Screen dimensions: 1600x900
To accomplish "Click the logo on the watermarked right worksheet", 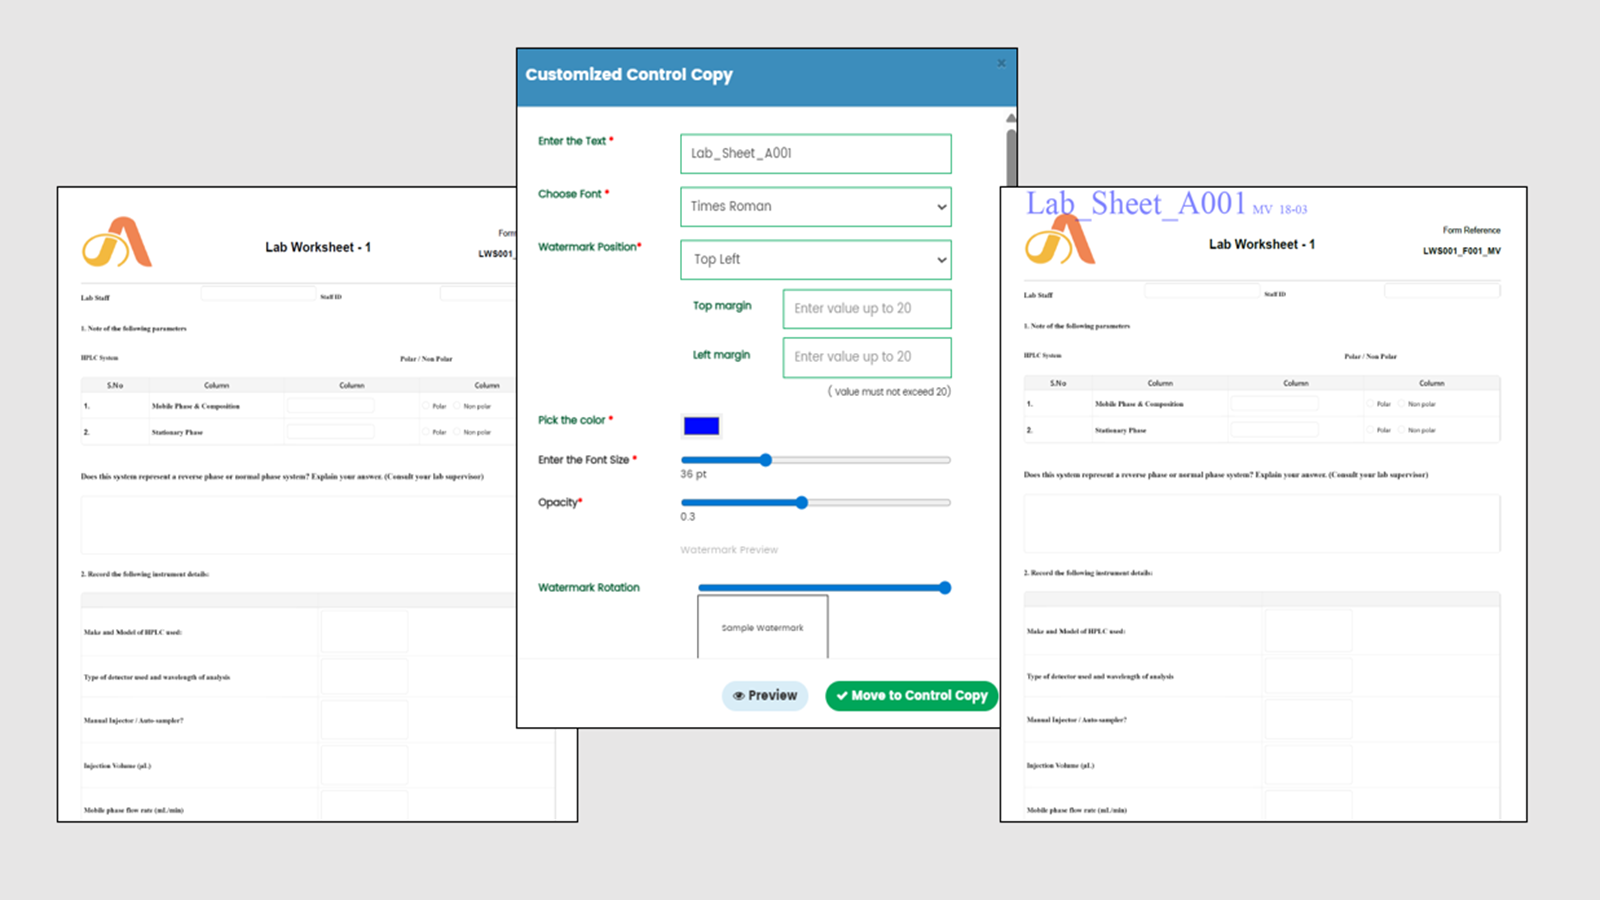I will tap(1060, 241).
